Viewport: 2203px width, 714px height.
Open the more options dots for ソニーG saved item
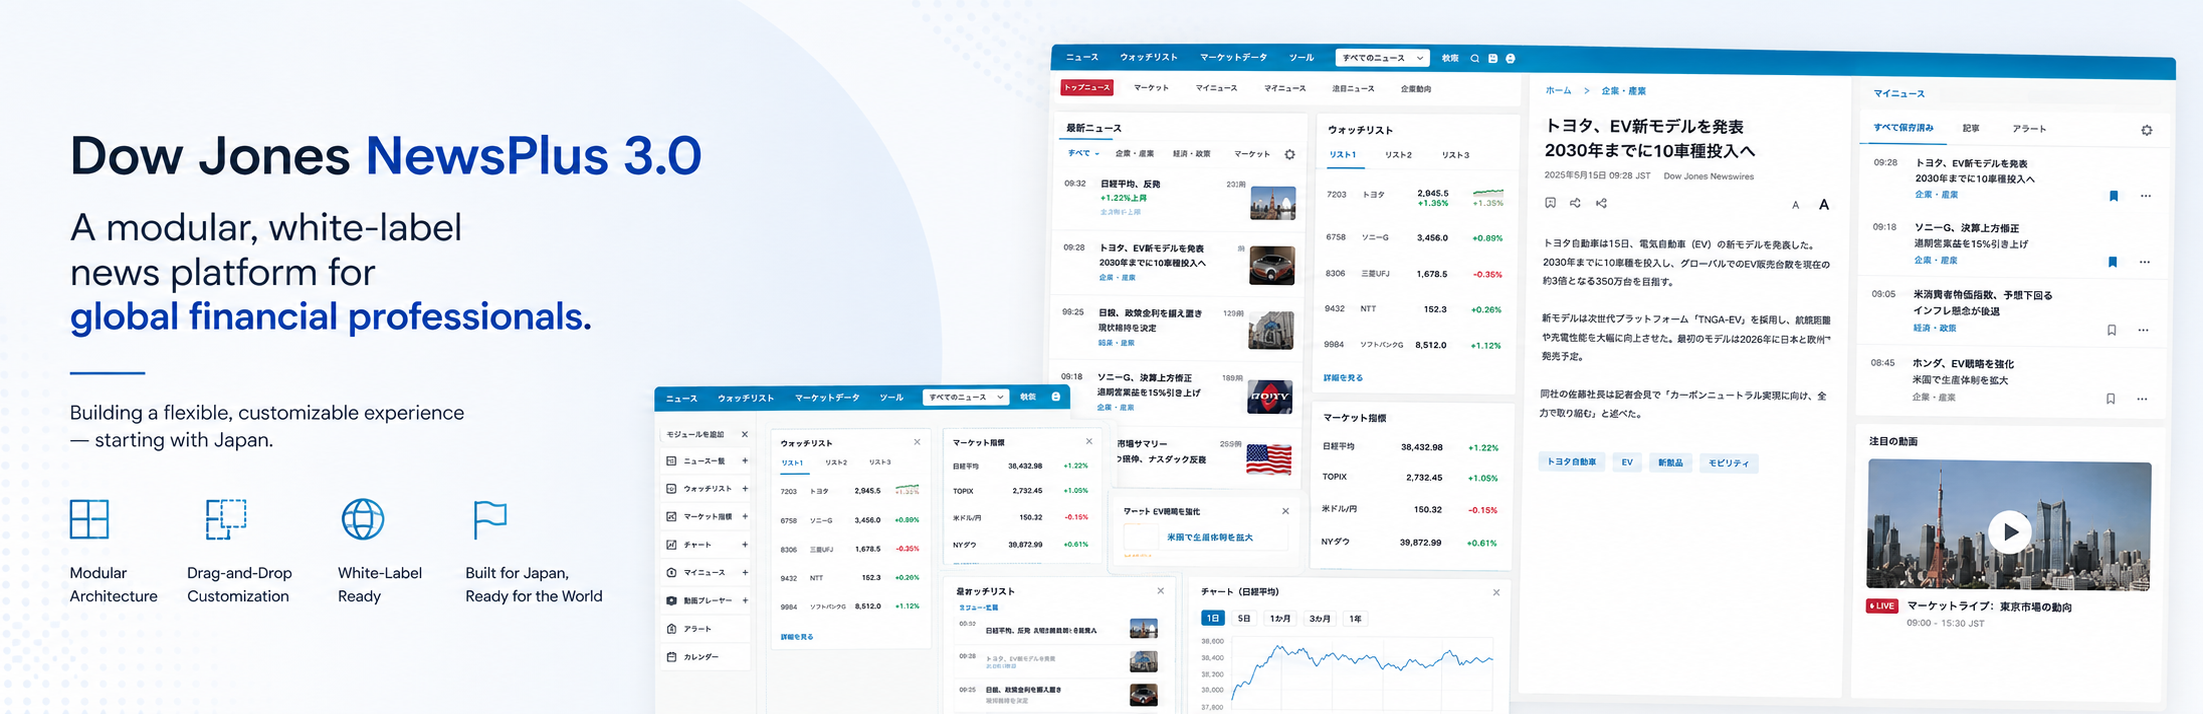pyautogui.click(x=2144, y=262)
